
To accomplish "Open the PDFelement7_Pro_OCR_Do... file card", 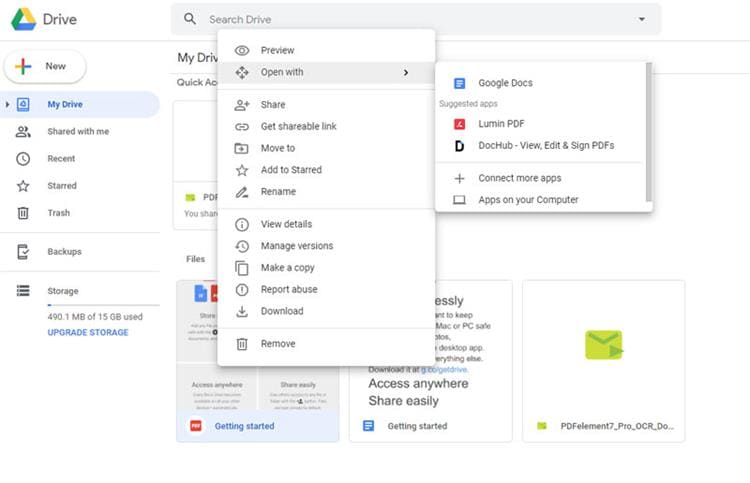I will click(x=604, y=361).
